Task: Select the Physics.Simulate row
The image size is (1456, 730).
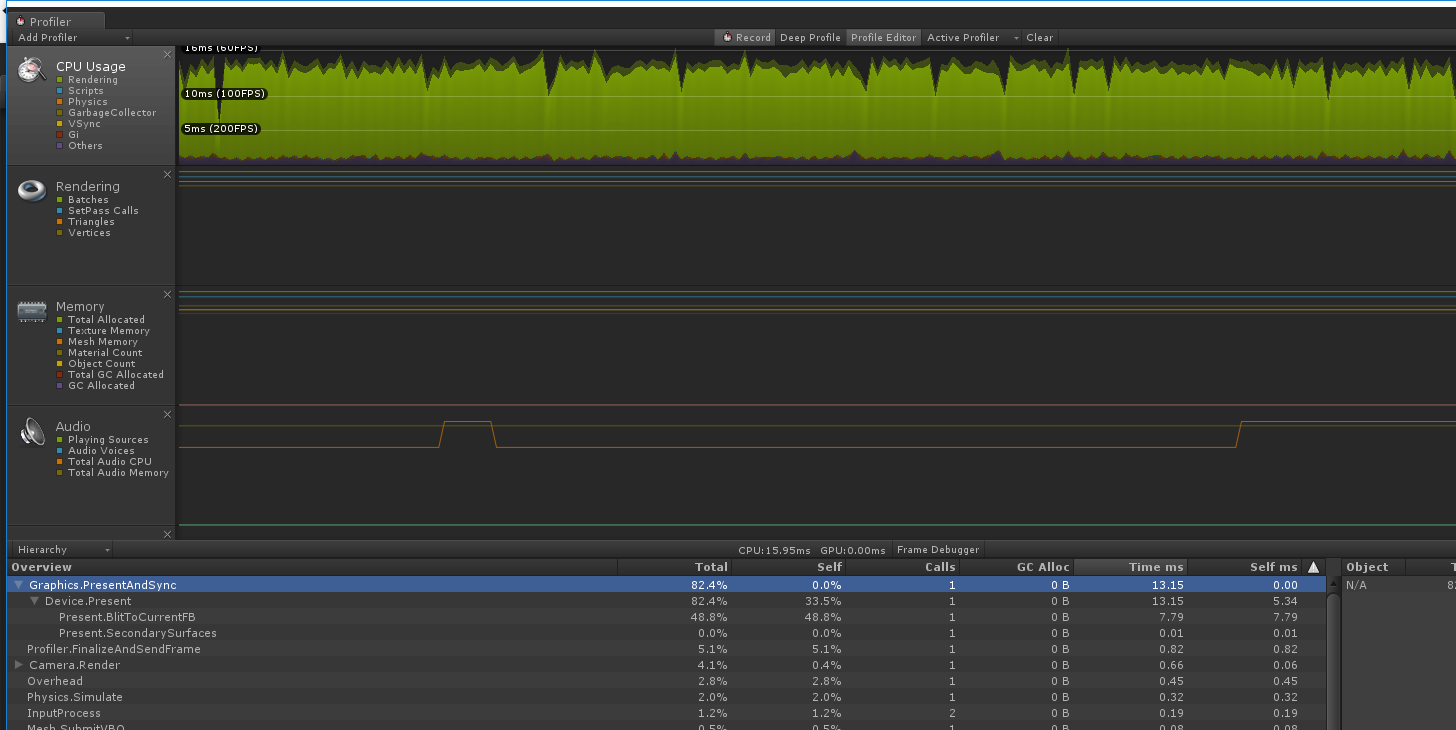Action: pyautogui.click(x=667, y=697)
